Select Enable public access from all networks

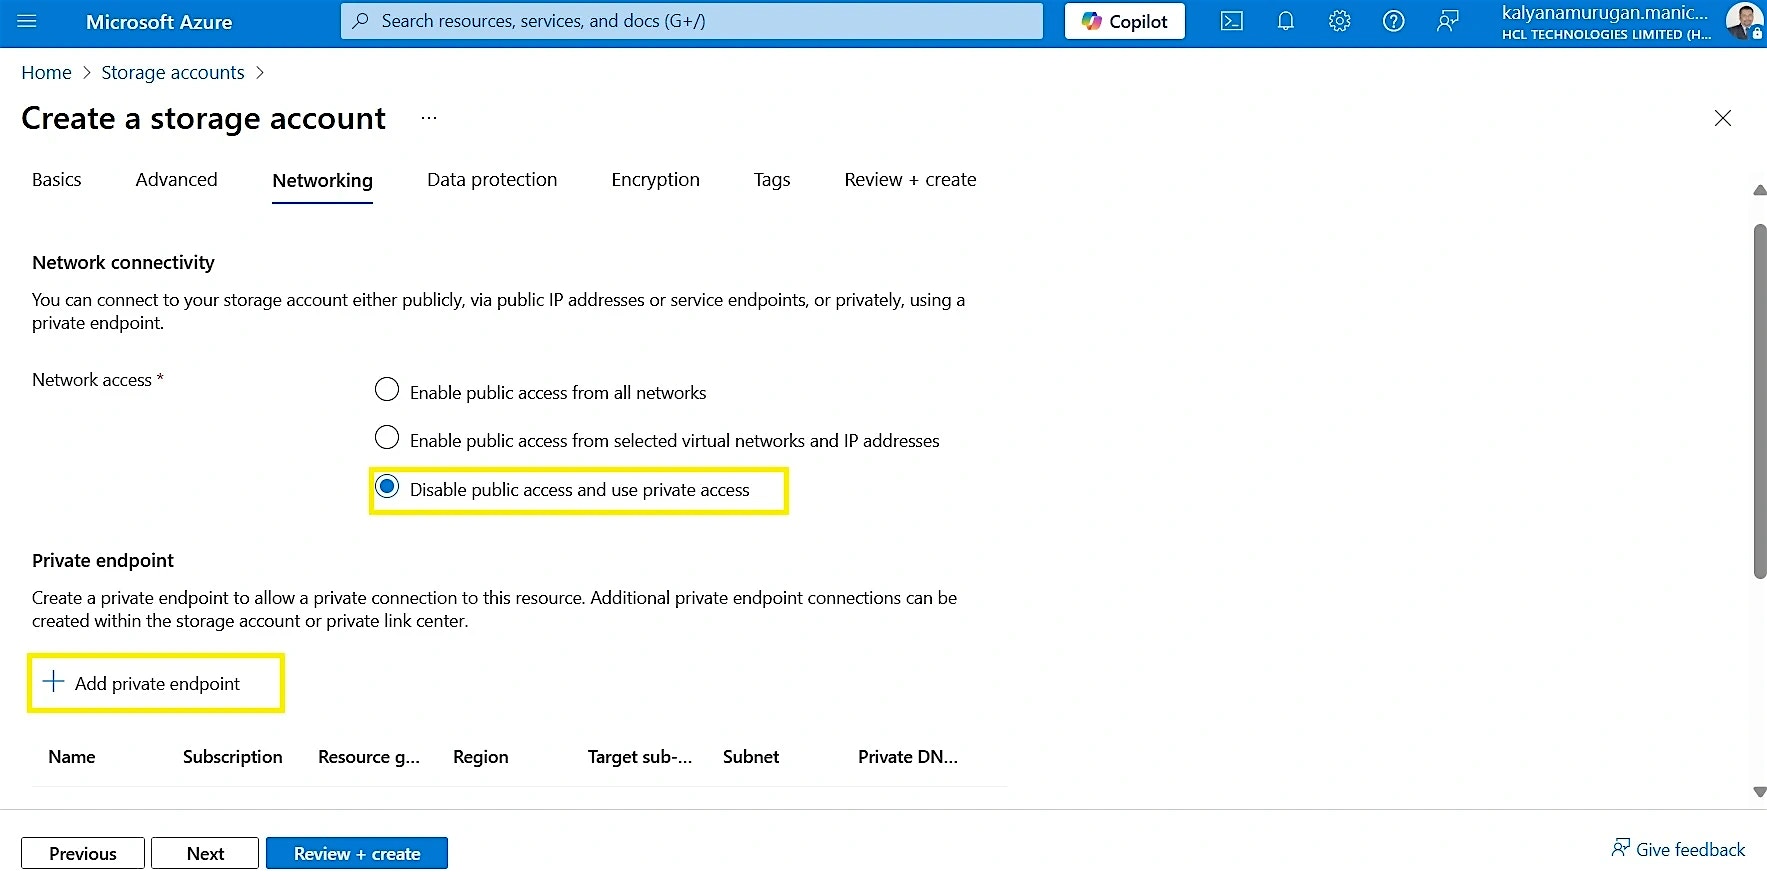click(x=387, y=390)
